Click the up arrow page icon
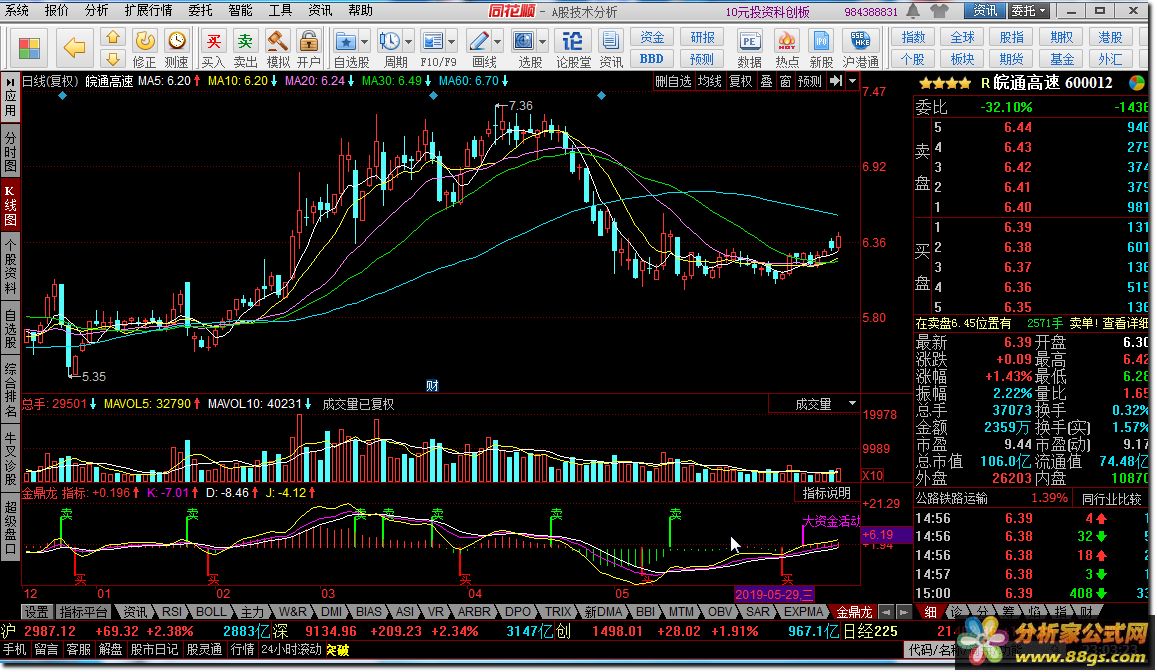This screenshot has width=1157, height=672. point(112,38)
